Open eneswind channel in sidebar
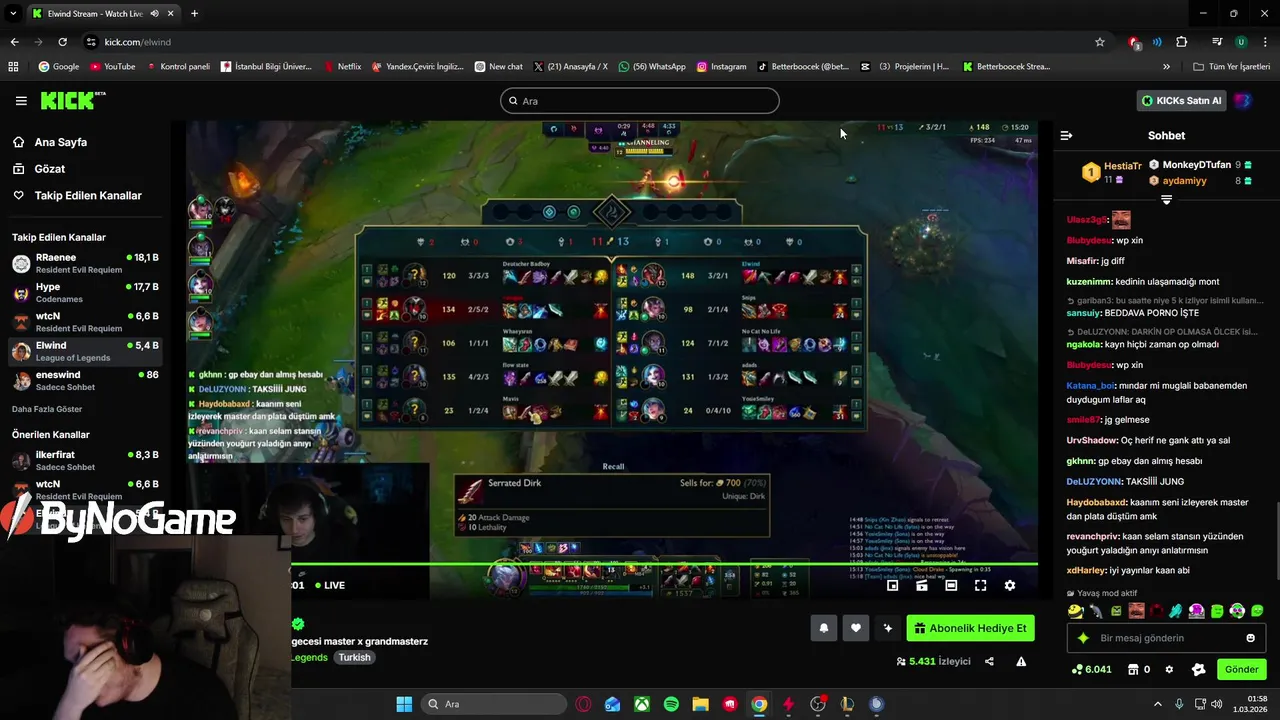1280x720 pixels. click(85, 380)
